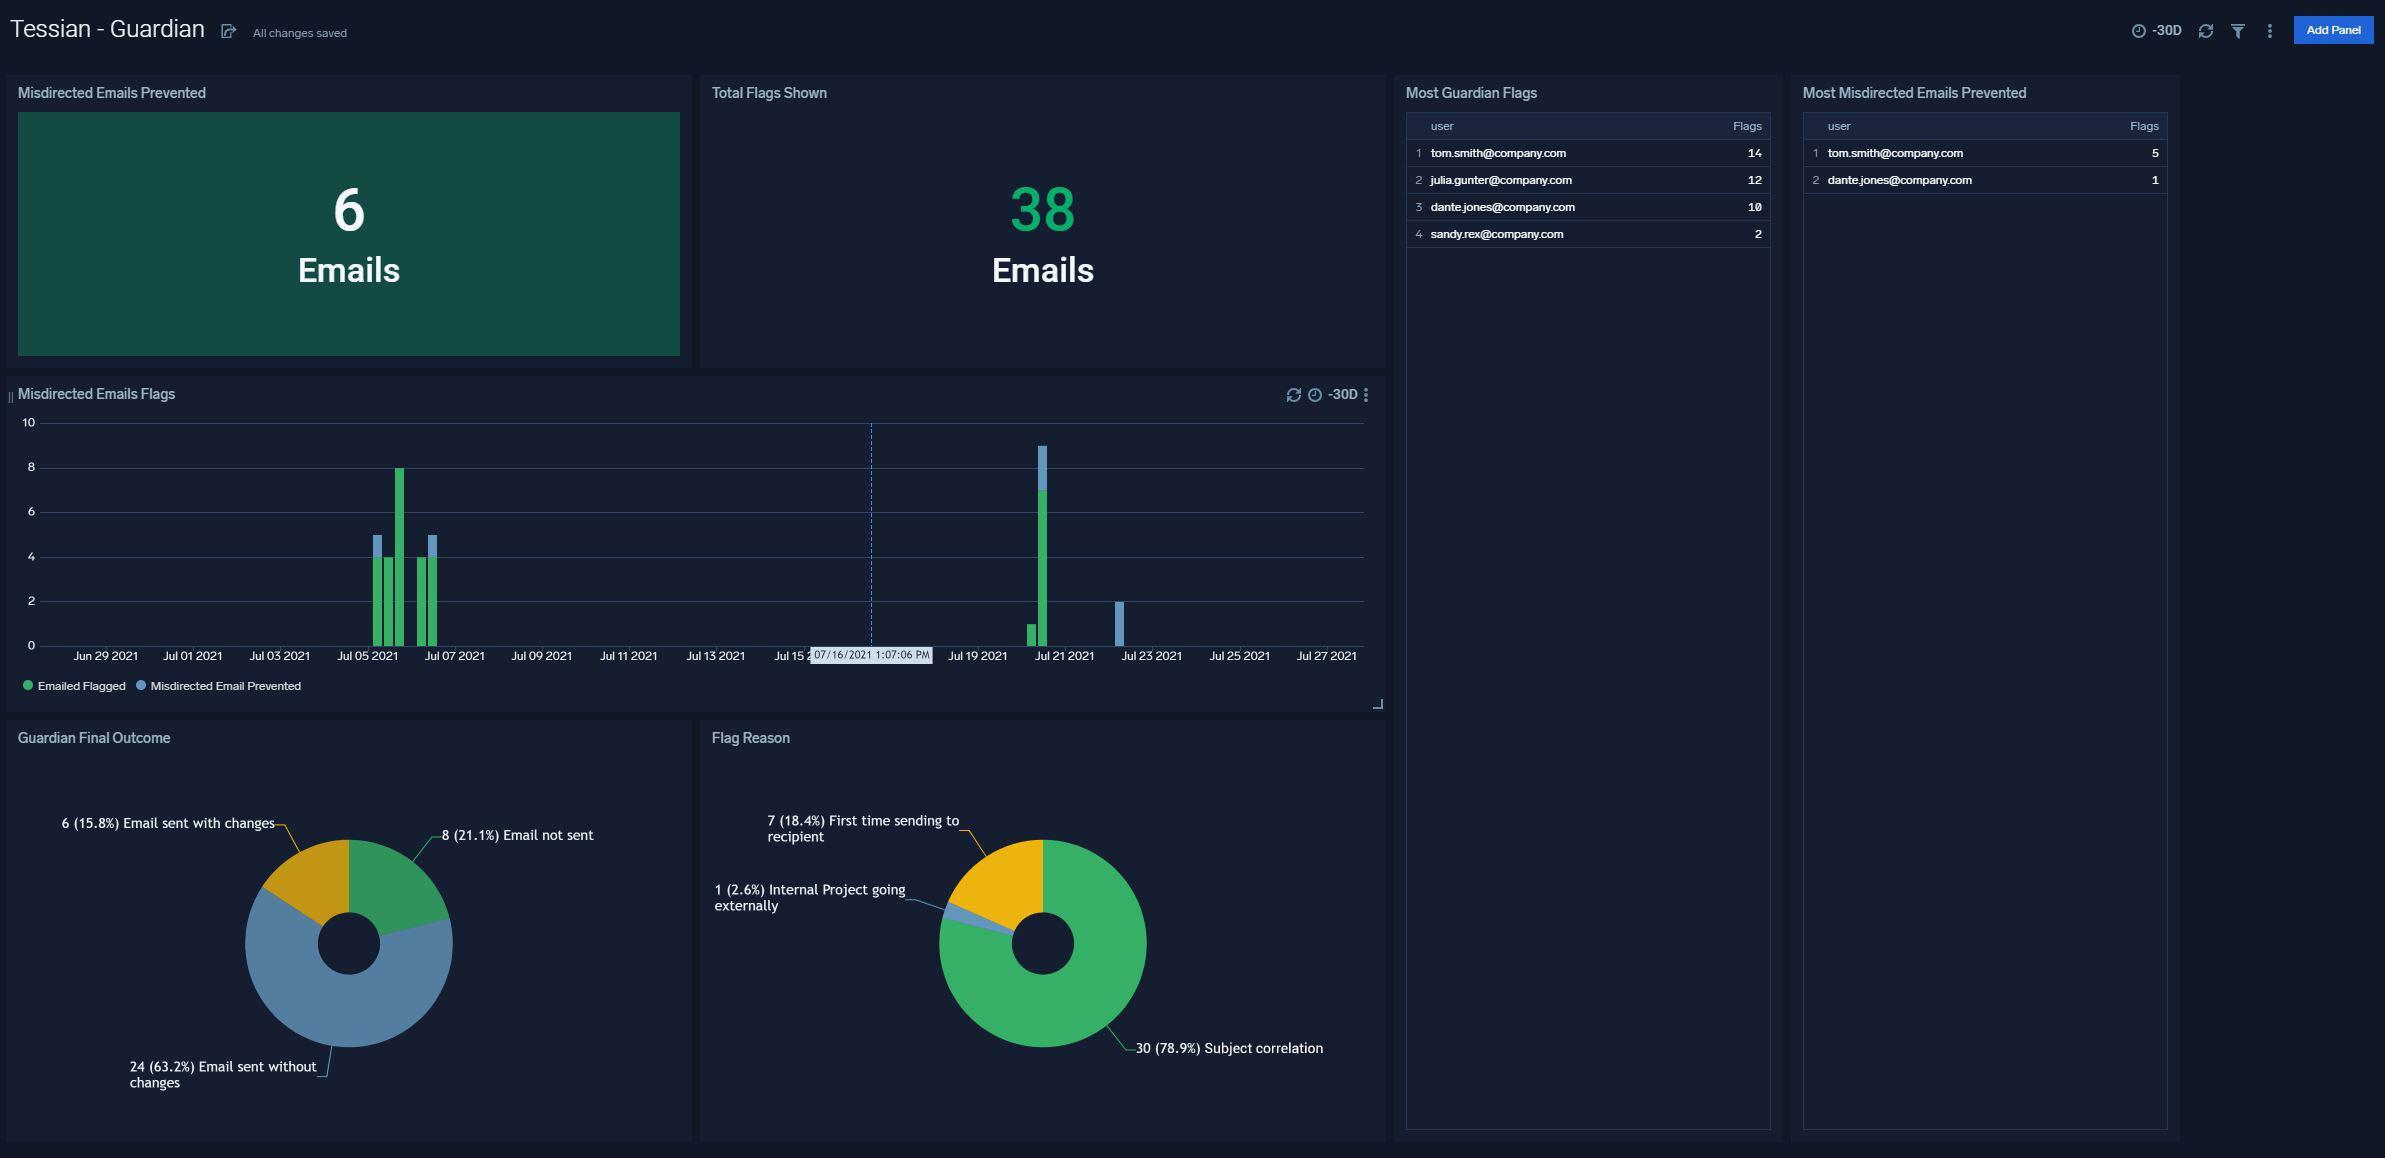
Task: Open the dashboard three-dot options menu
Action: 2269,31
